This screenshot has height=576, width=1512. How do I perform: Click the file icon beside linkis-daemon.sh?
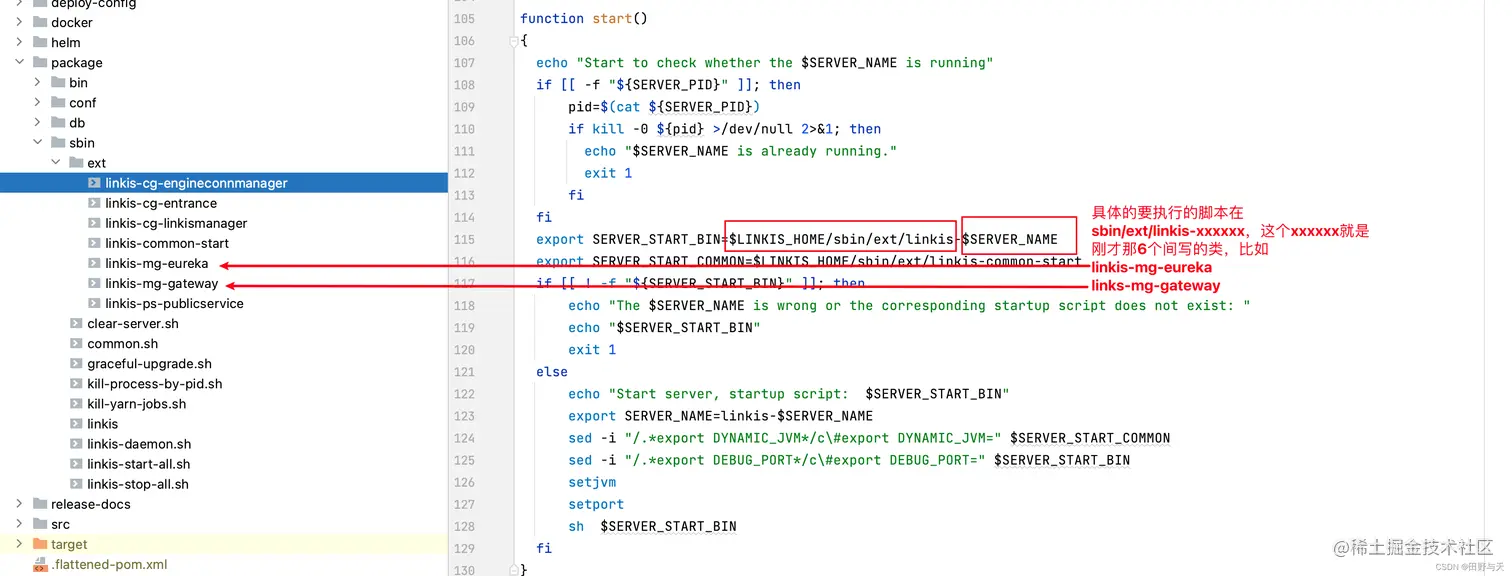tap(76, 444)
